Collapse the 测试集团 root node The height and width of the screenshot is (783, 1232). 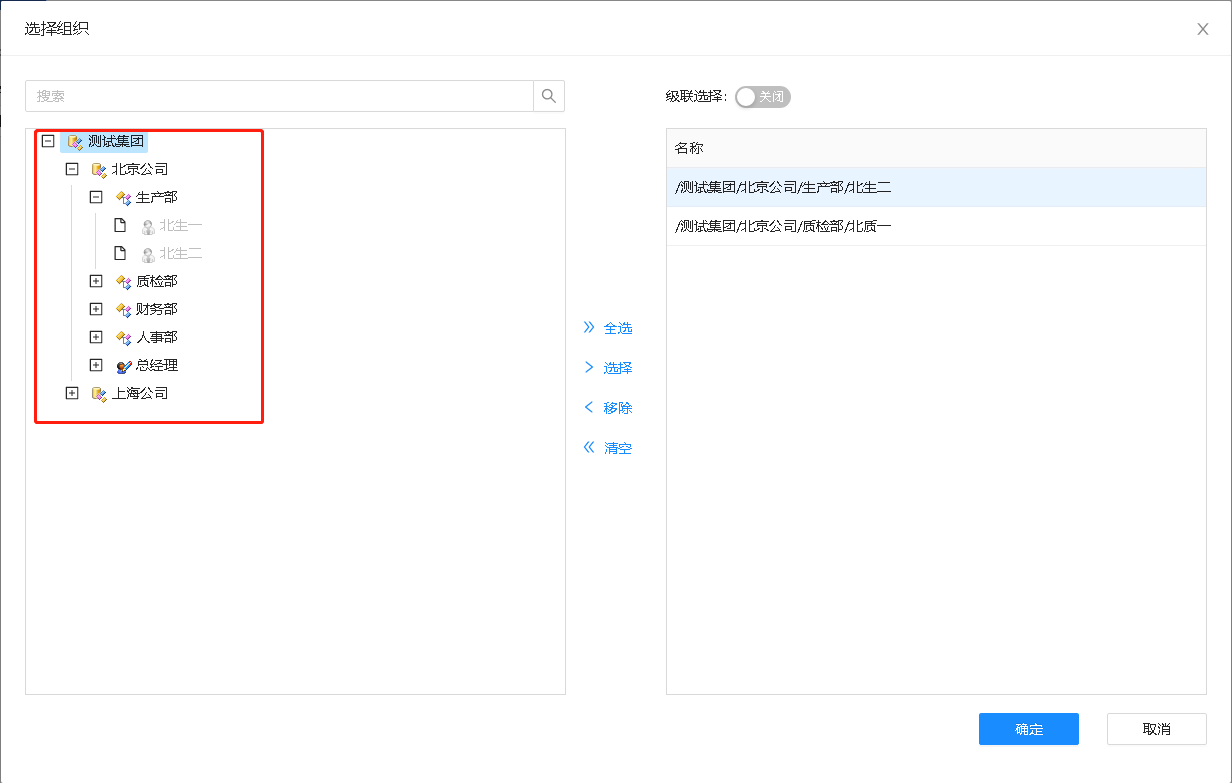click(48, 142)
